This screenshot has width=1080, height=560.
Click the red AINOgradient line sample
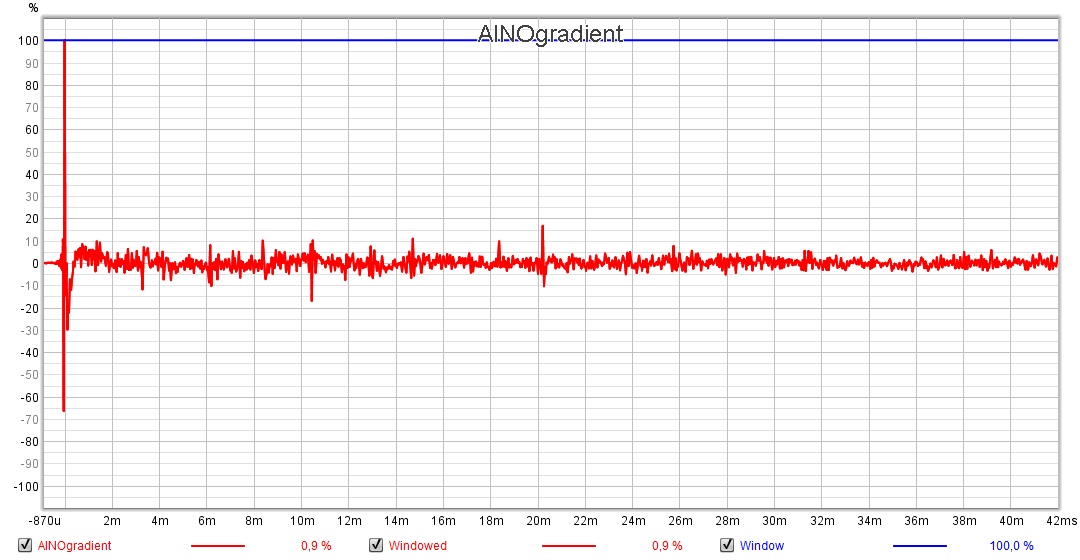click(x=218, y=546)
